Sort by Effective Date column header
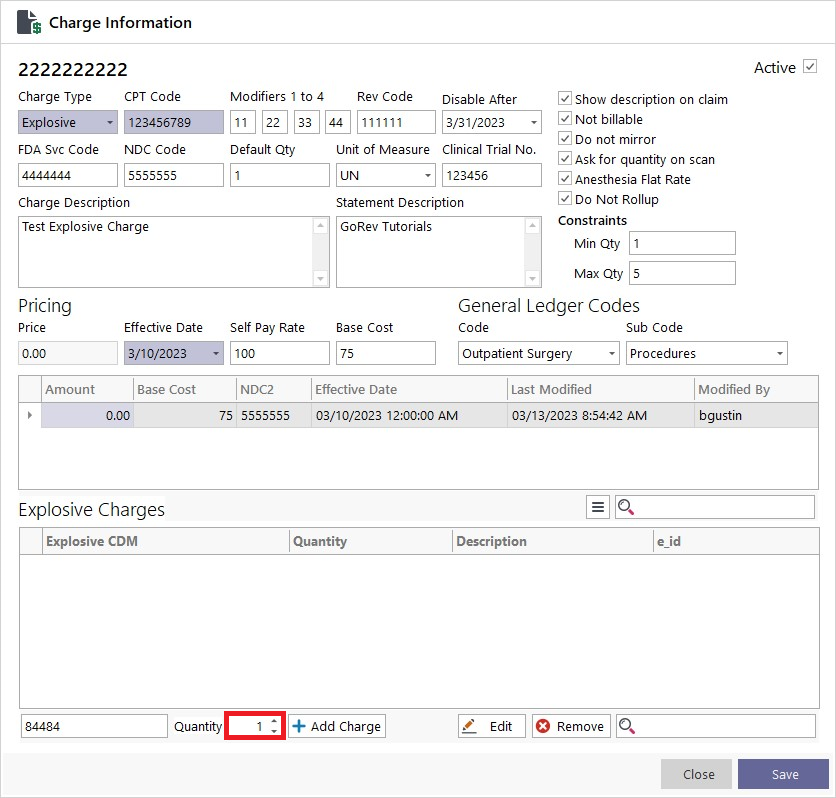The height and width of the screenshot is (798, 836). pyautogui.click(x=409, y=389)
